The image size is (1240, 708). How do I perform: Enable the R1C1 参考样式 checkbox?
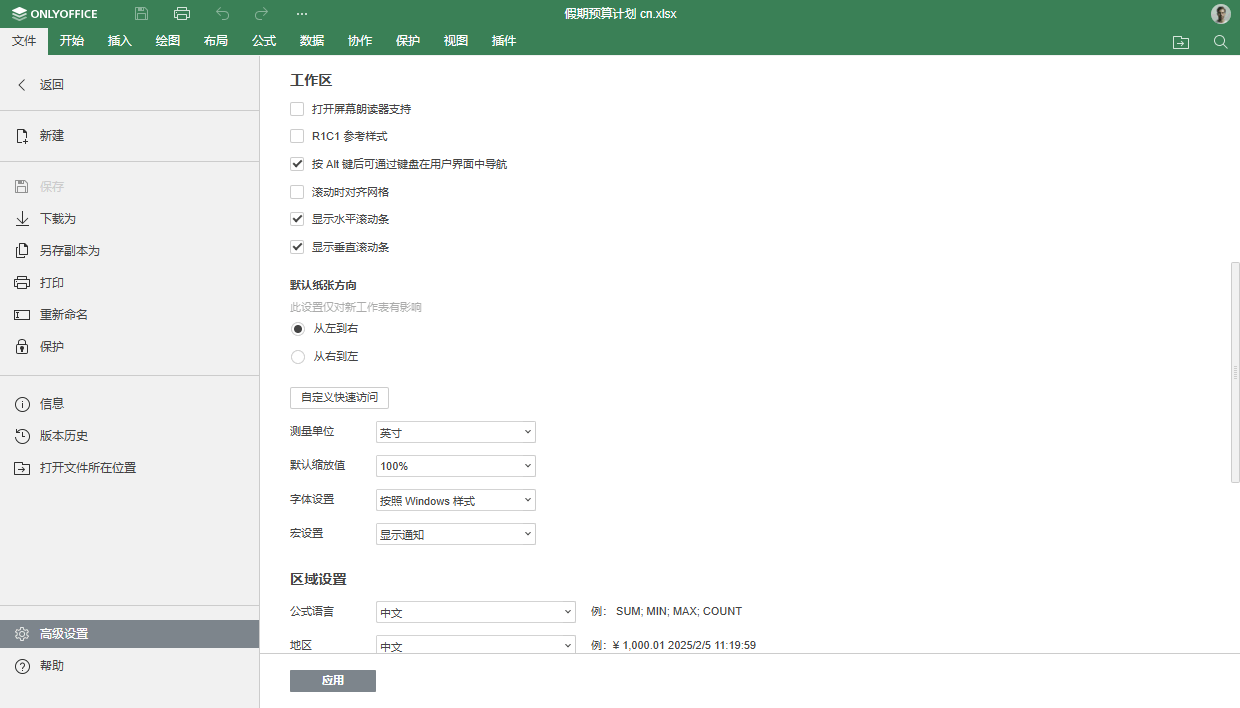click(x=297, y=136)
